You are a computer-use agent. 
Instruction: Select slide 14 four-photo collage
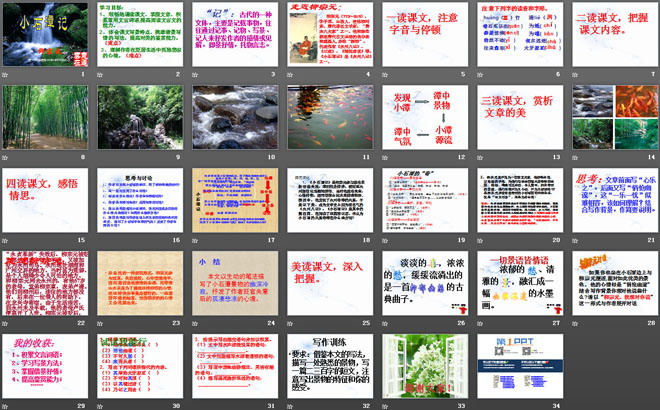[615, 117]
